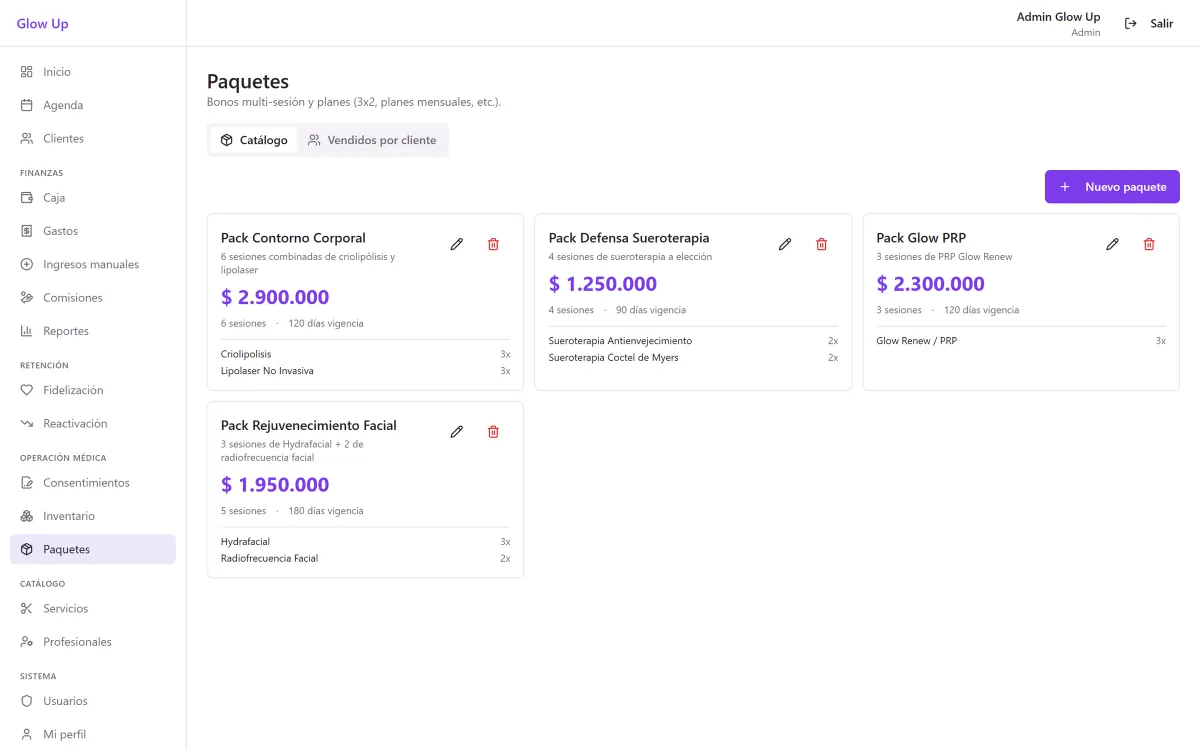1200x750 pixels.
Task: Click the Fidelización heart icon
Action: tap(27, 390)
